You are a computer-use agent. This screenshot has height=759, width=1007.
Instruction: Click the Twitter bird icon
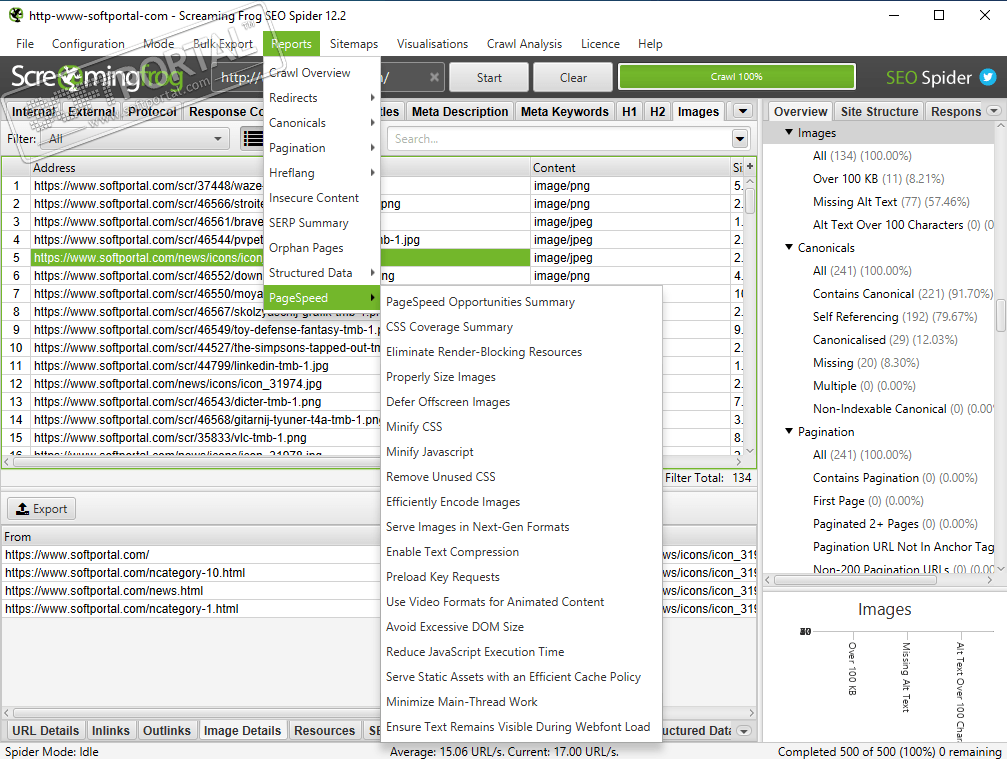pyautogui.click(x=988, y=77)
